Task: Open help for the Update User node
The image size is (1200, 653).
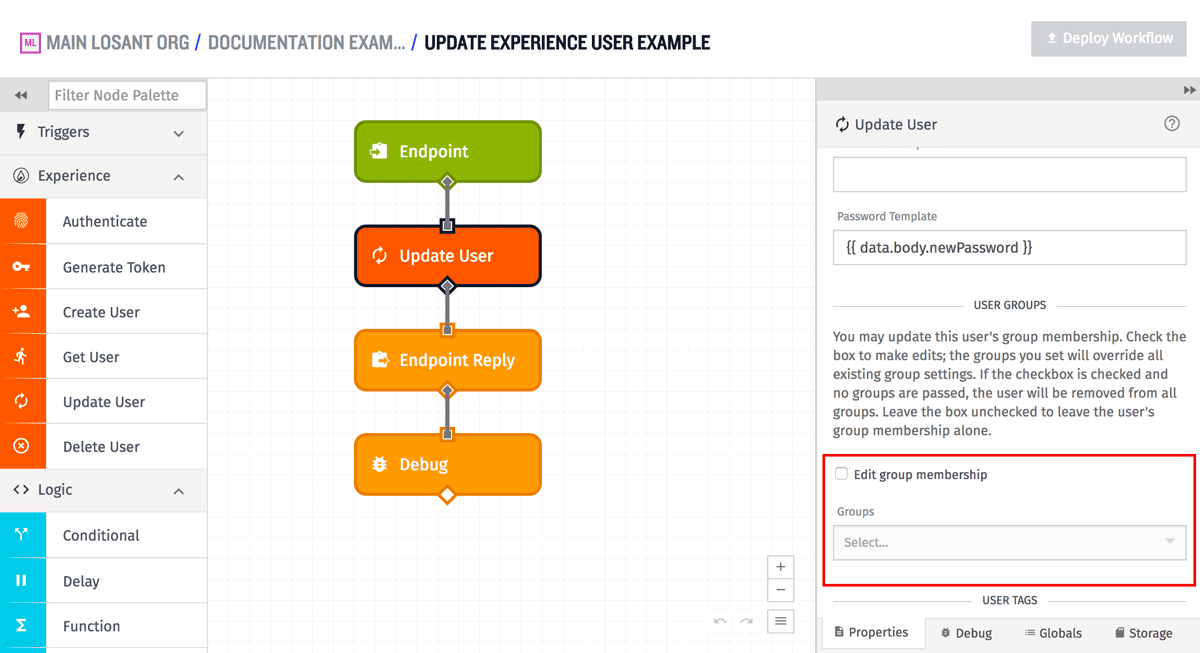Action: pos(1172,124)
